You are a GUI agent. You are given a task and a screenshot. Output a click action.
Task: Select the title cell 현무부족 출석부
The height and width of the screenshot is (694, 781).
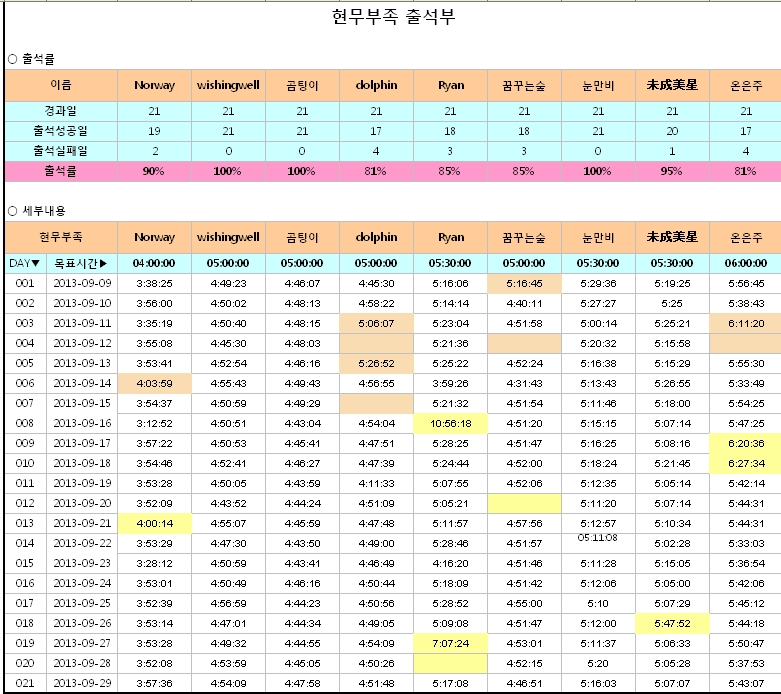coord(393,16)
